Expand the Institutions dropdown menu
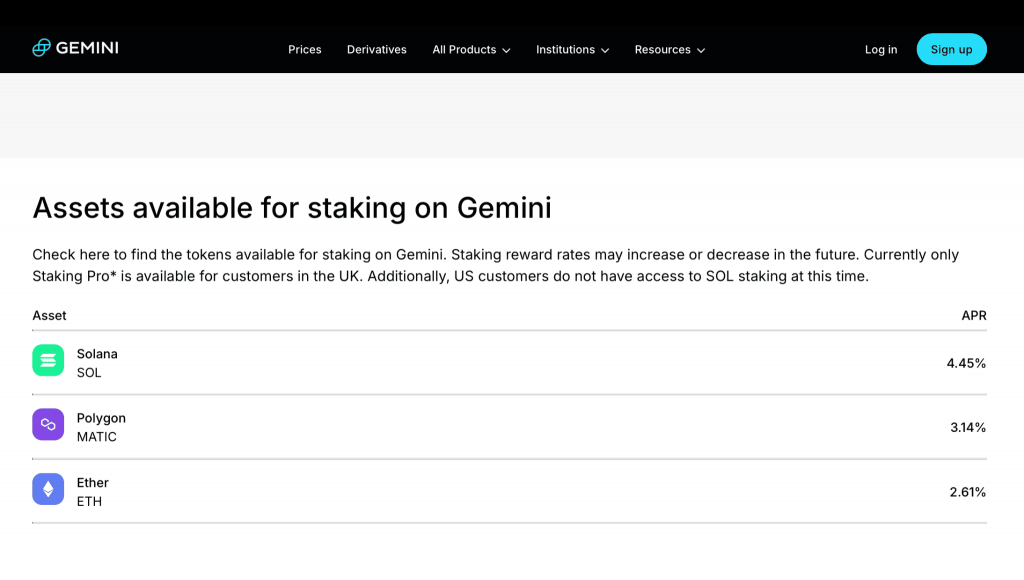Viewport: 1024px width, 580px height. 573,50
